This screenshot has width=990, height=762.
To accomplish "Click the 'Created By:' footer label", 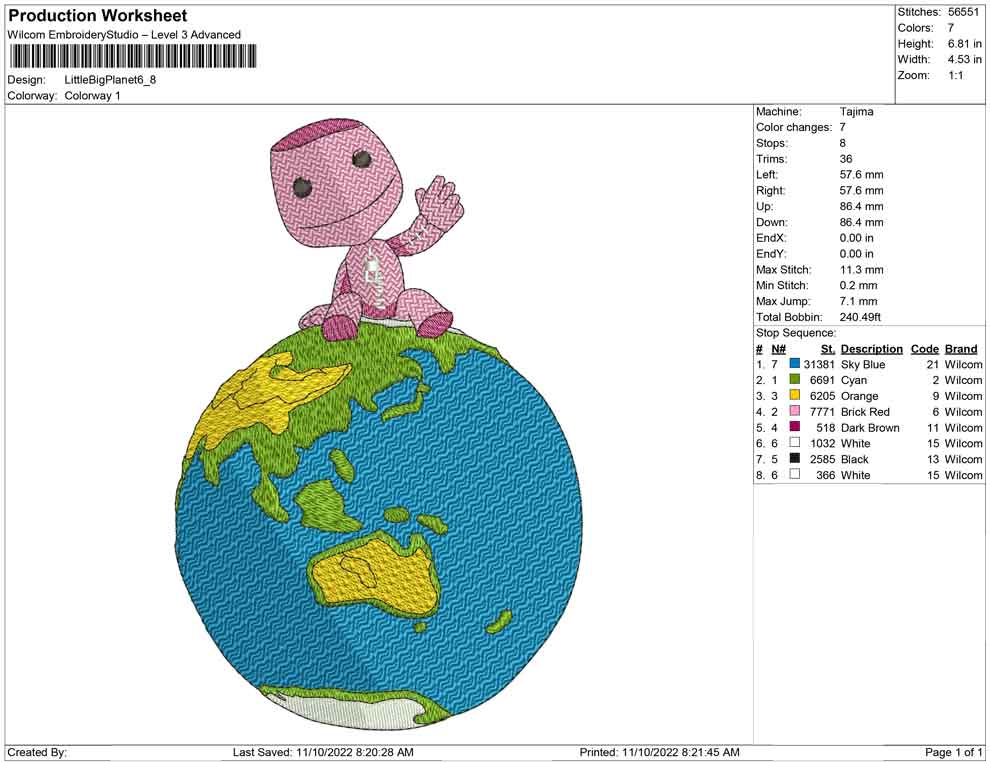I will [x=37, y=752].
